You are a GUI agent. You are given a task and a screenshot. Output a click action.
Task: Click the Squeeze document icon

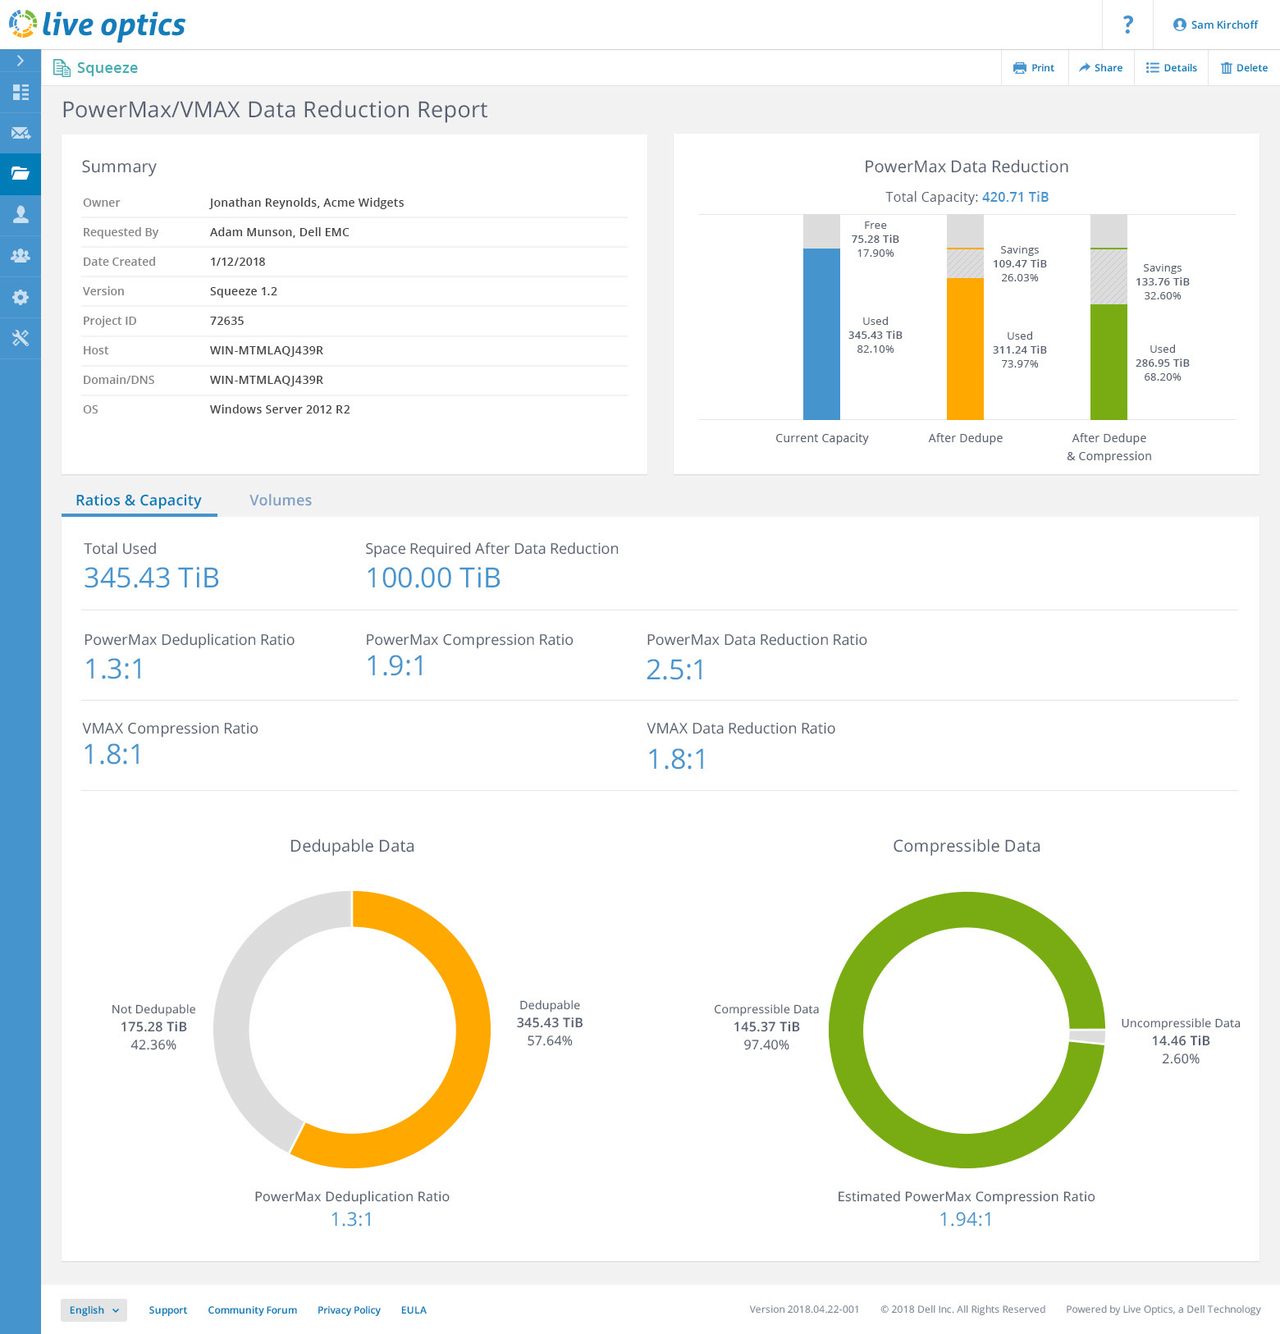[61, 68]
